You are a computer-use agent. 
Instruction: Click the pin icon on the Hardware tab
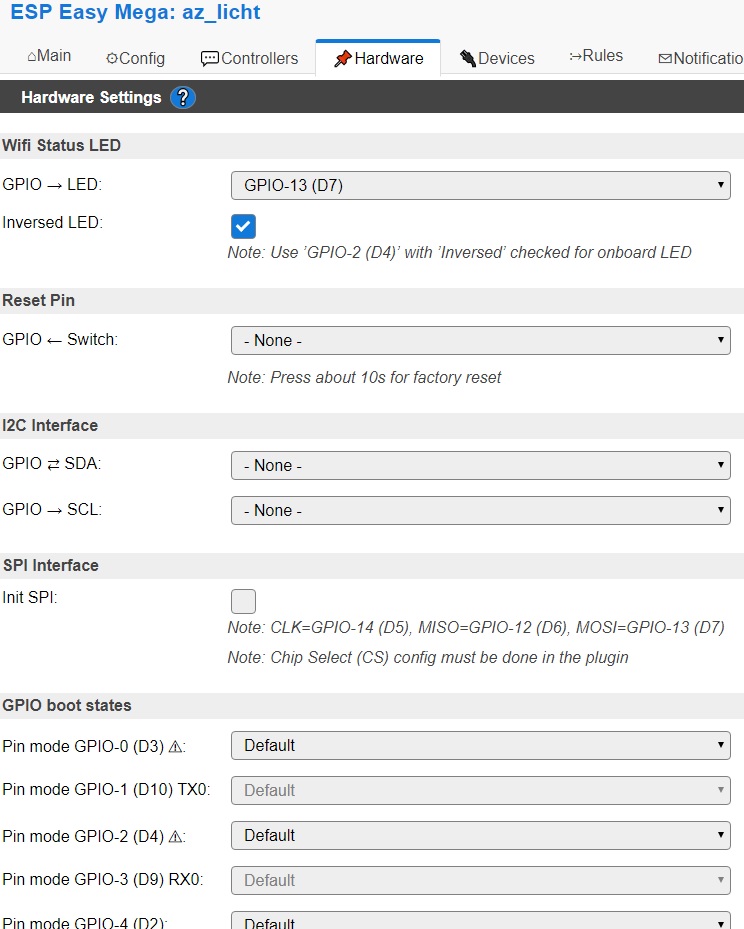[345, 58]
